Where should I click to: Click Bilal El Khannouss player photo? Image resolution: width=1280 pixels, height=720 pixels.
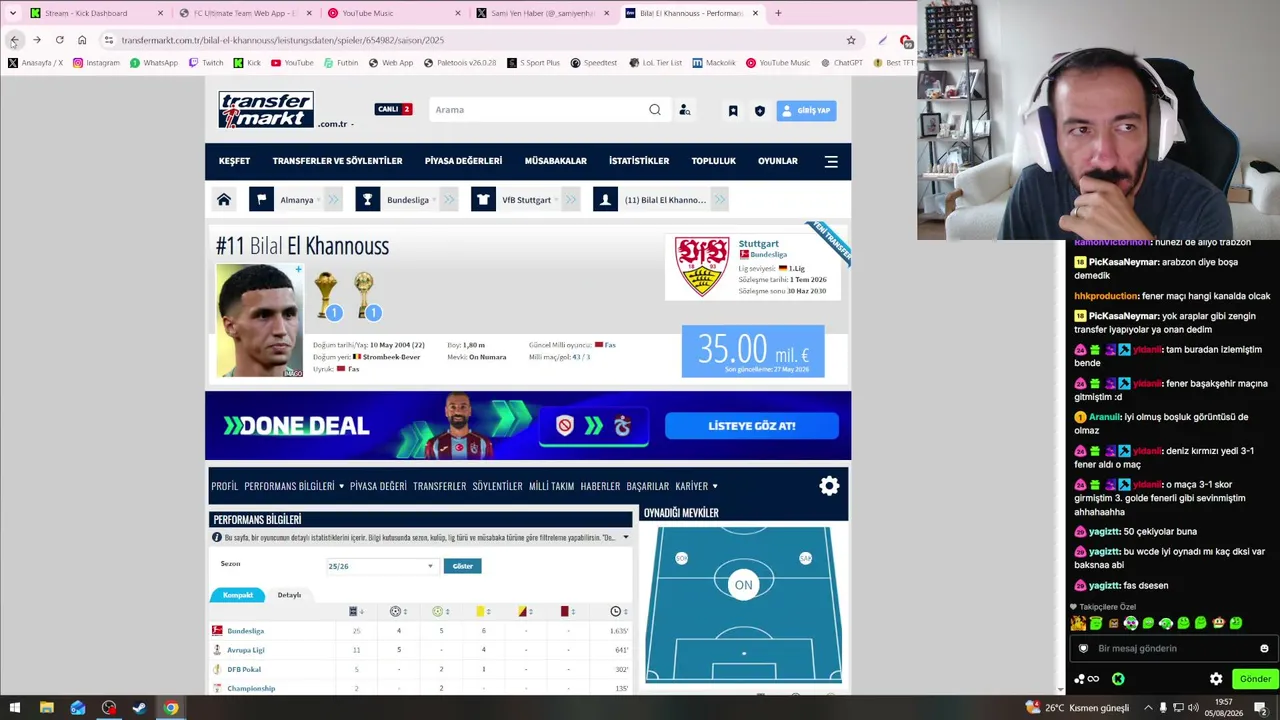(259, 320)
